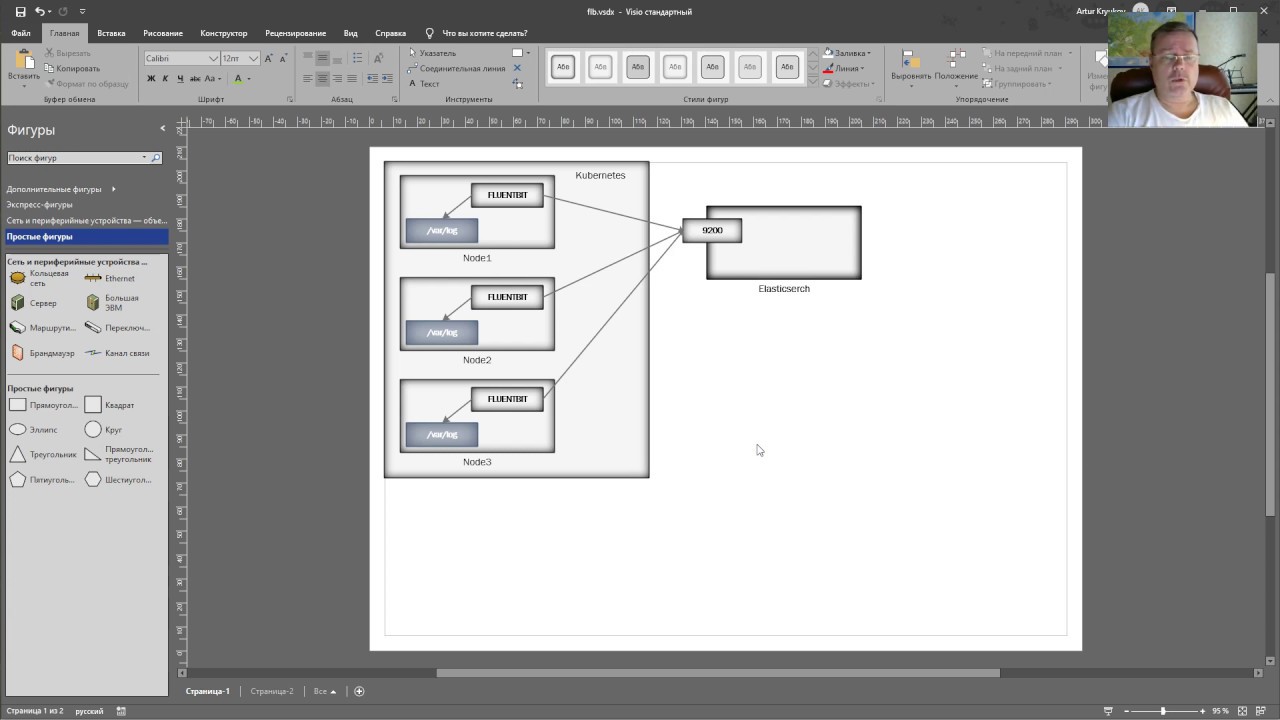Screen dimensions: 1280x720
Task: Apply the last visible shape style thumbnail
Action: pyautogui.click(x=787, y=67)
